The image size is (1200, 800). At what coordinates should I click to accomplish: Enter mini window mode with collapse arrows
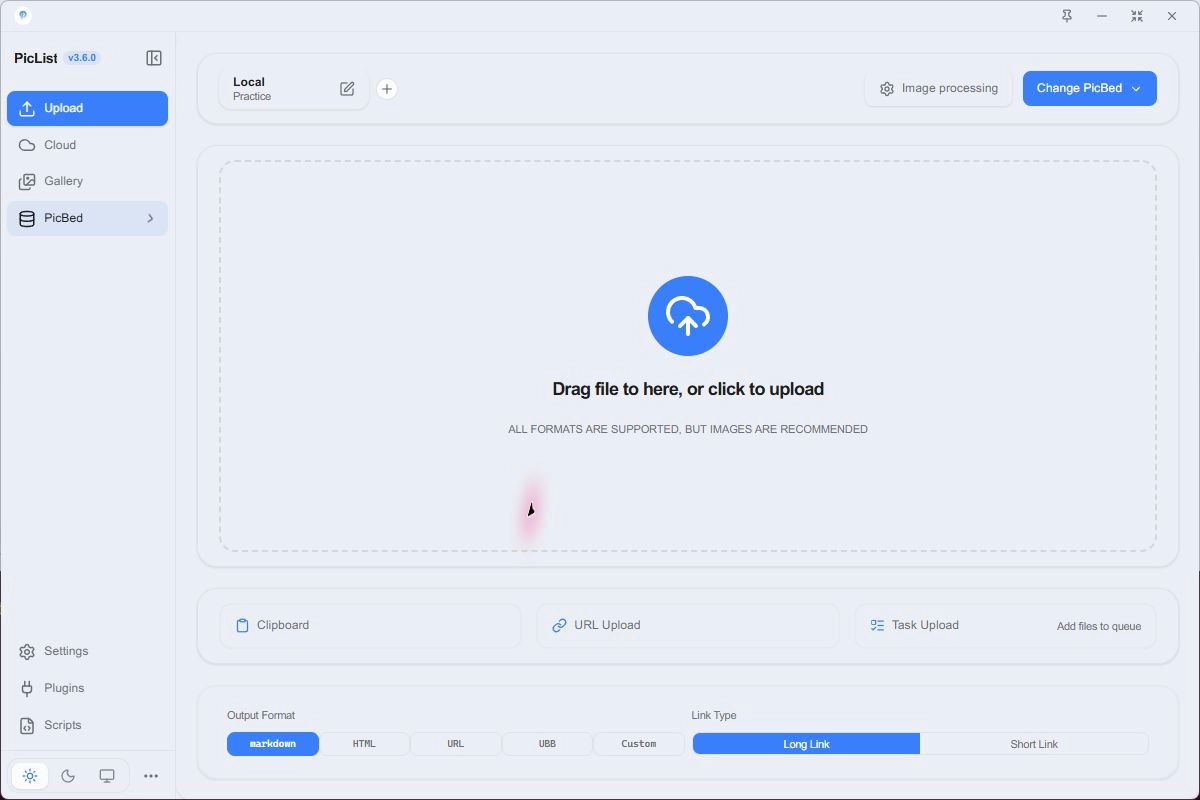point(1137,16)
